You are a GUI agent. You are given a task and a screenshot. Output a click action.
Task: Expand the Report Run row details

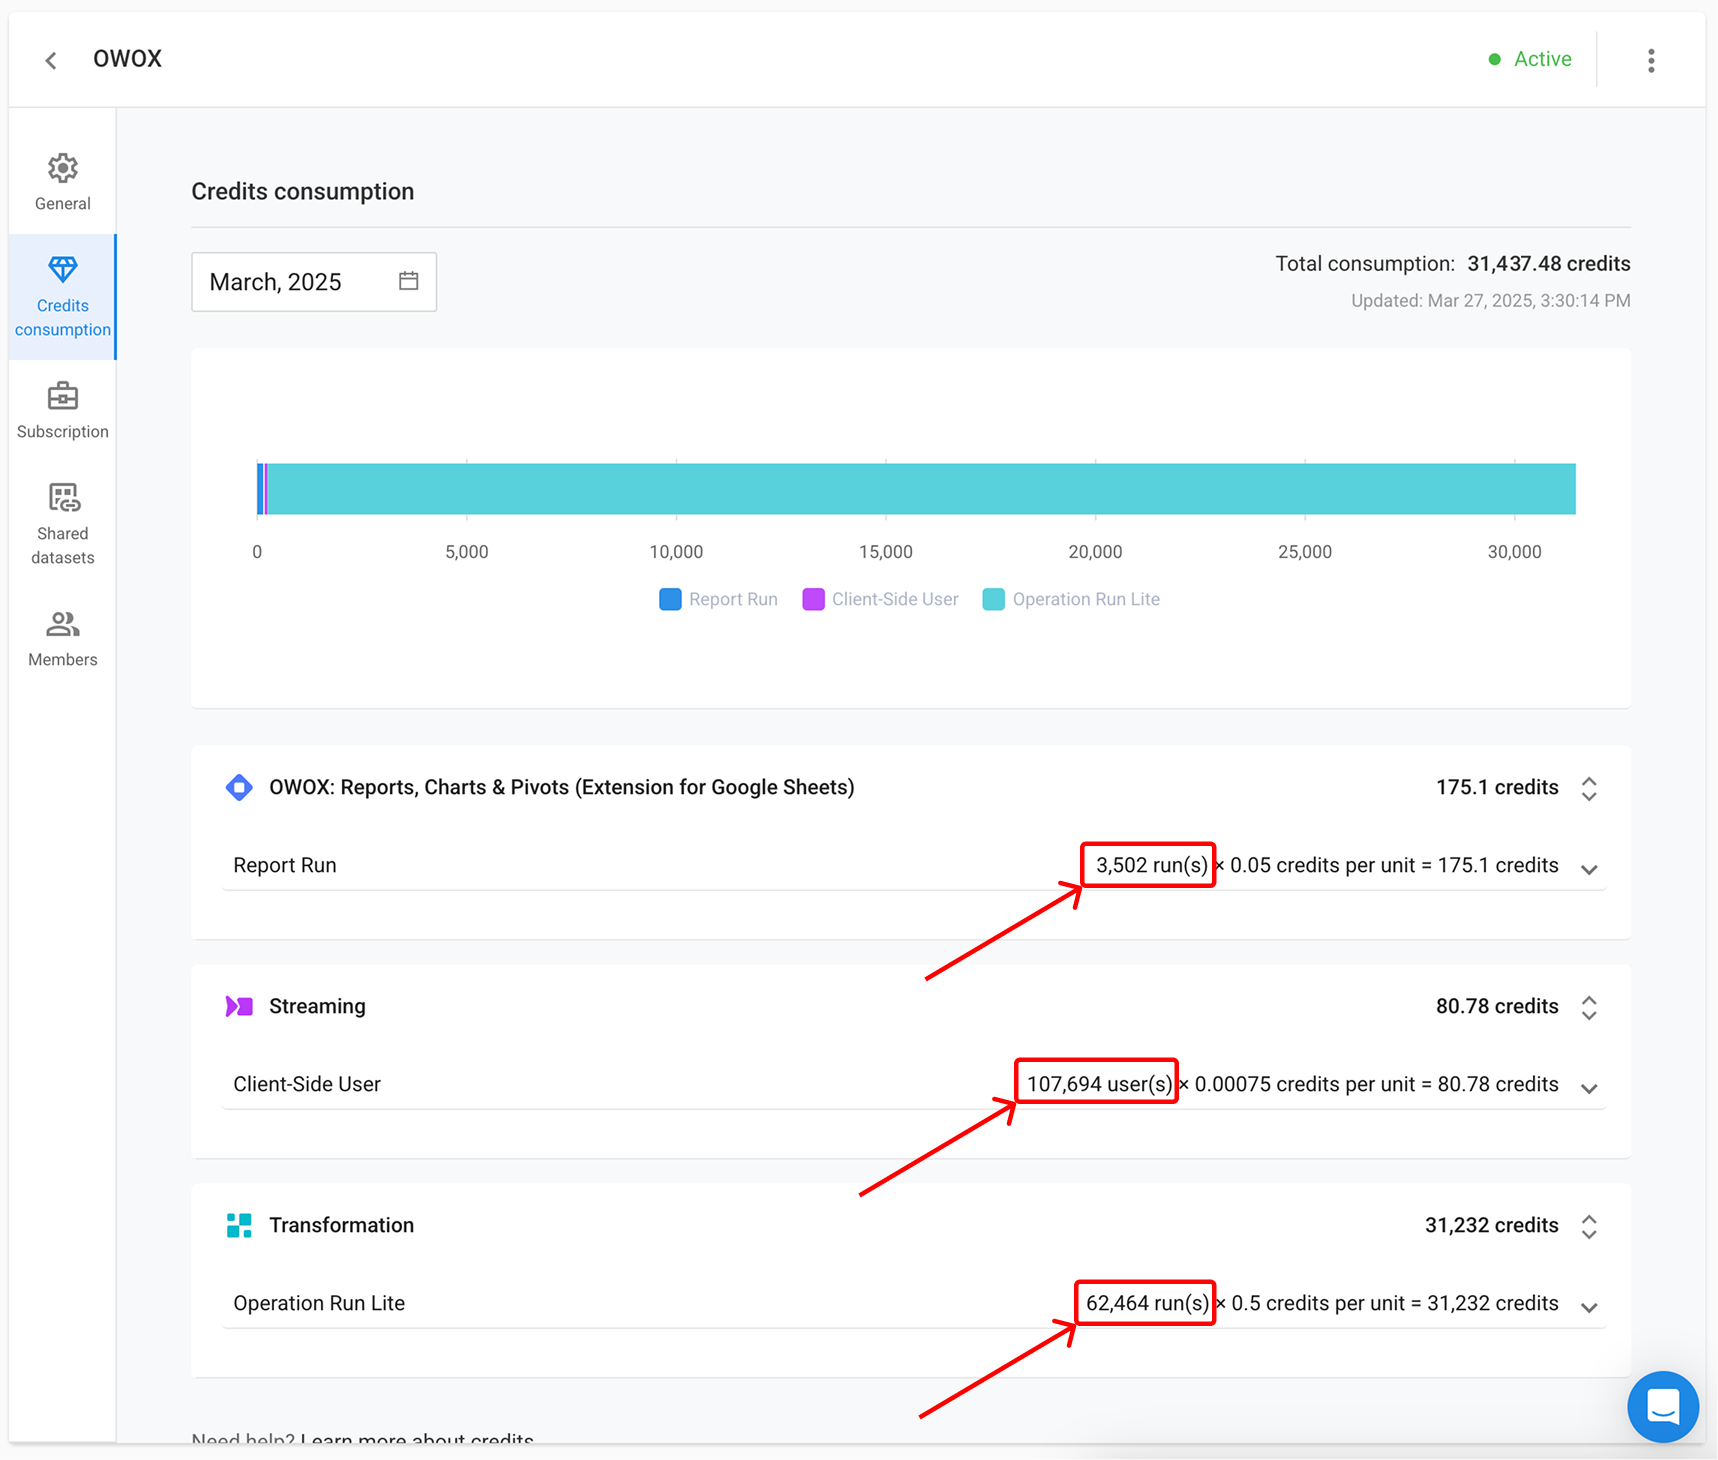(x=1589, y=869)
